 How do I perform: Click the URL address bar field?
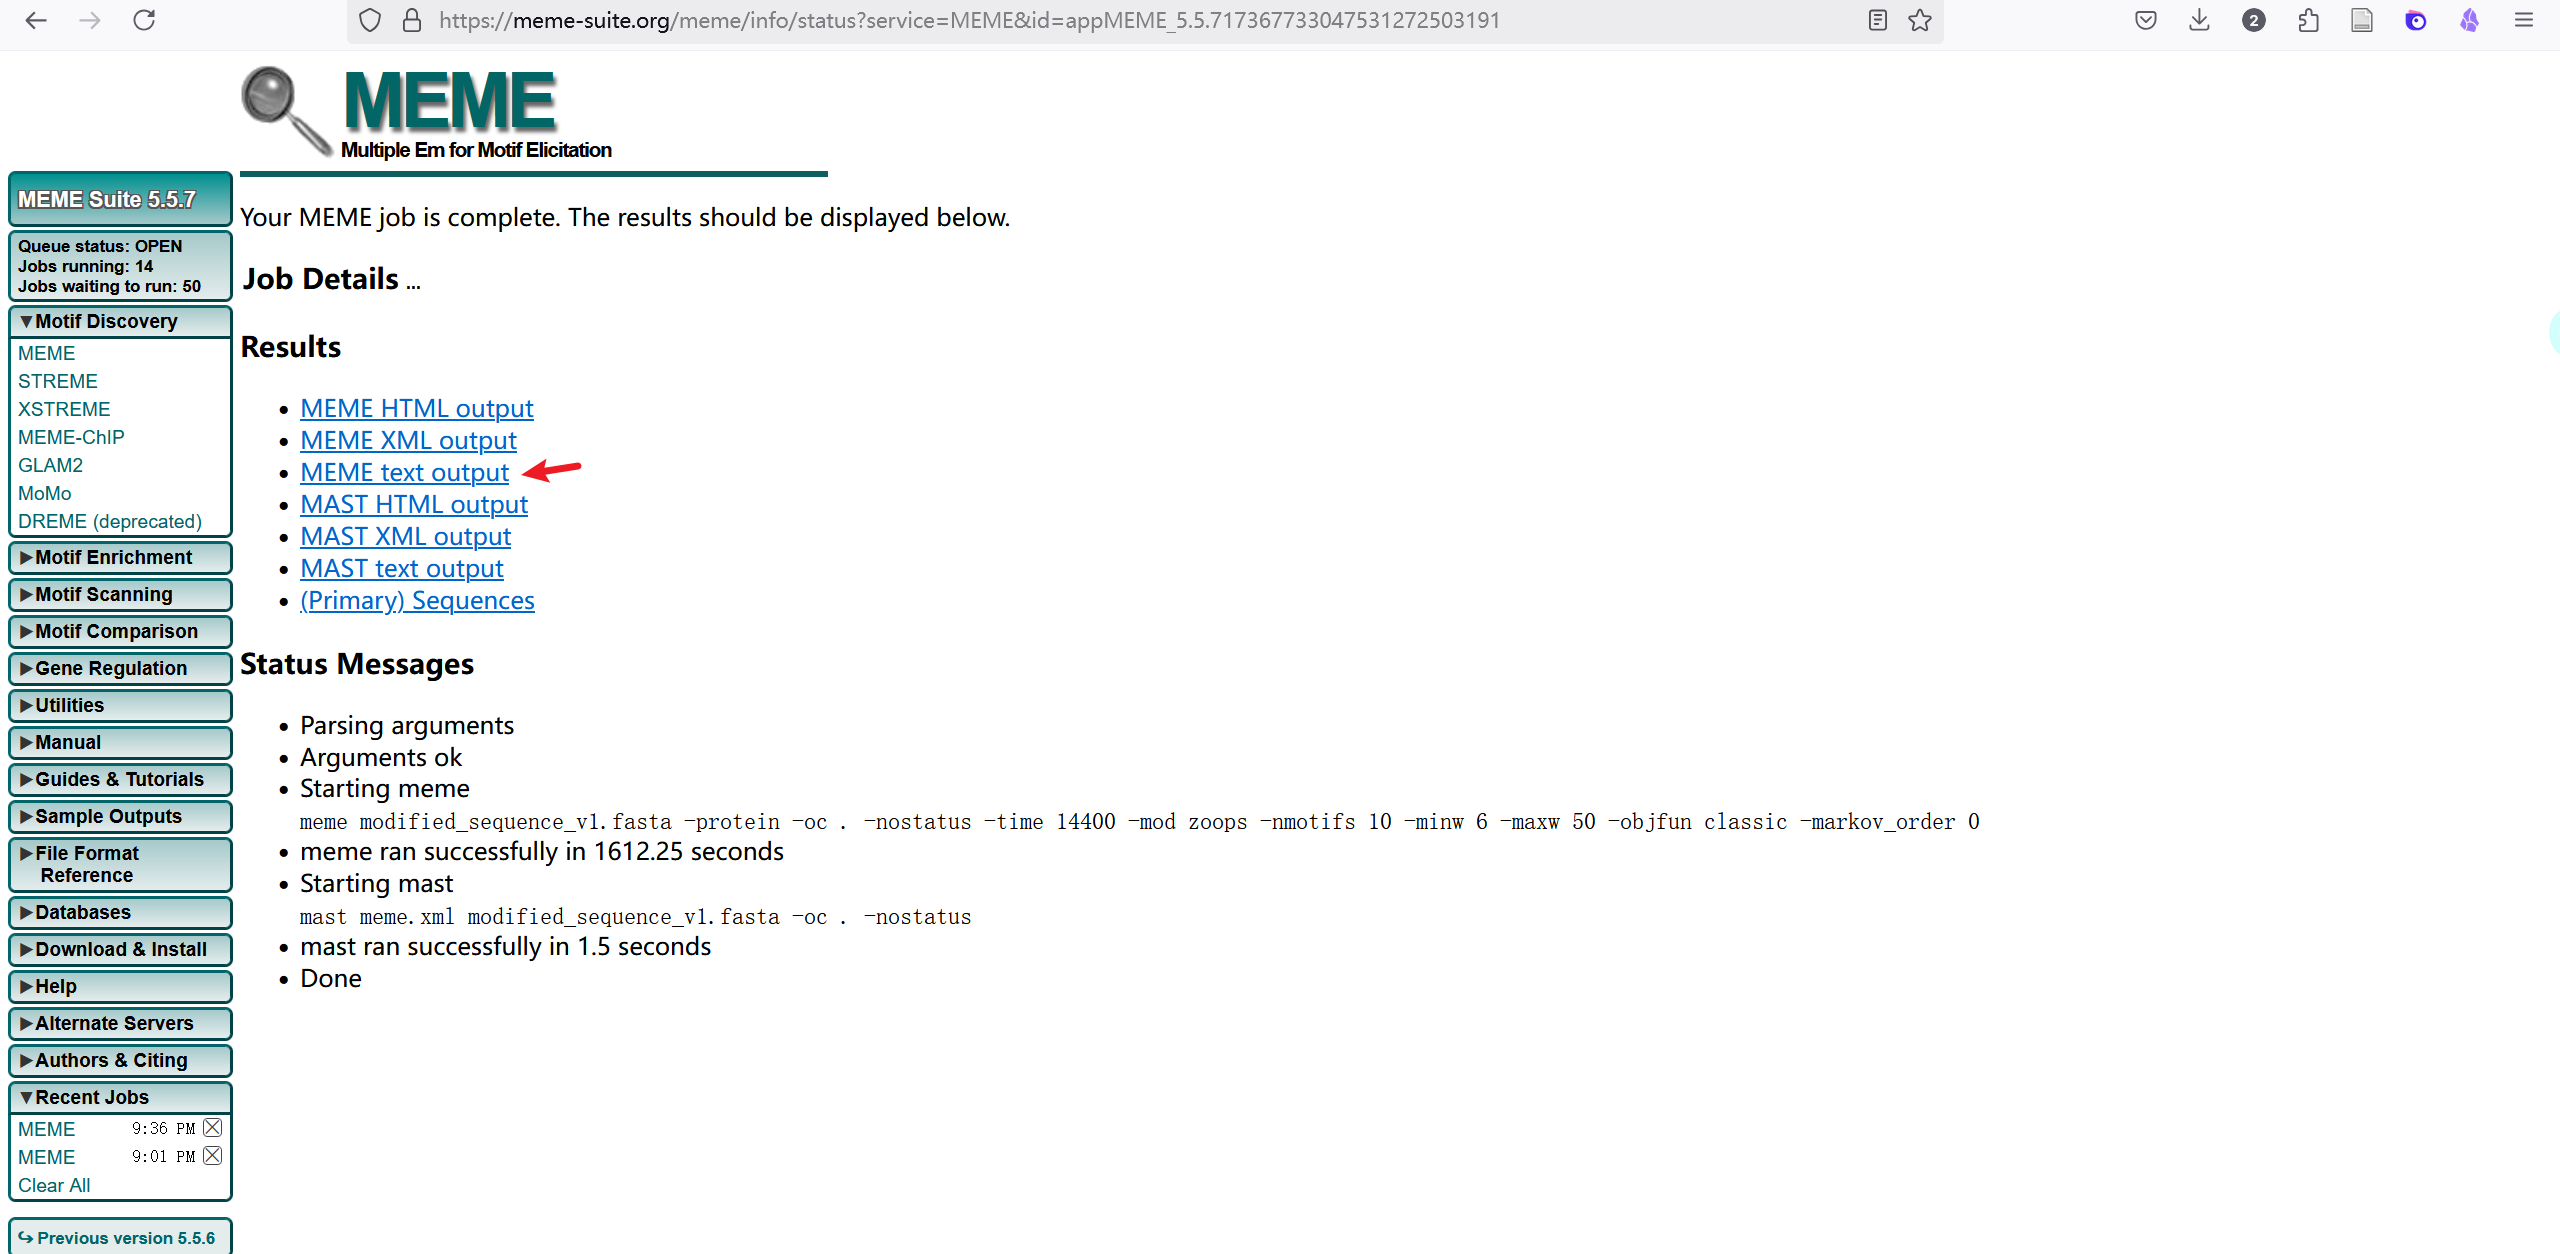[x=969, y=20]
